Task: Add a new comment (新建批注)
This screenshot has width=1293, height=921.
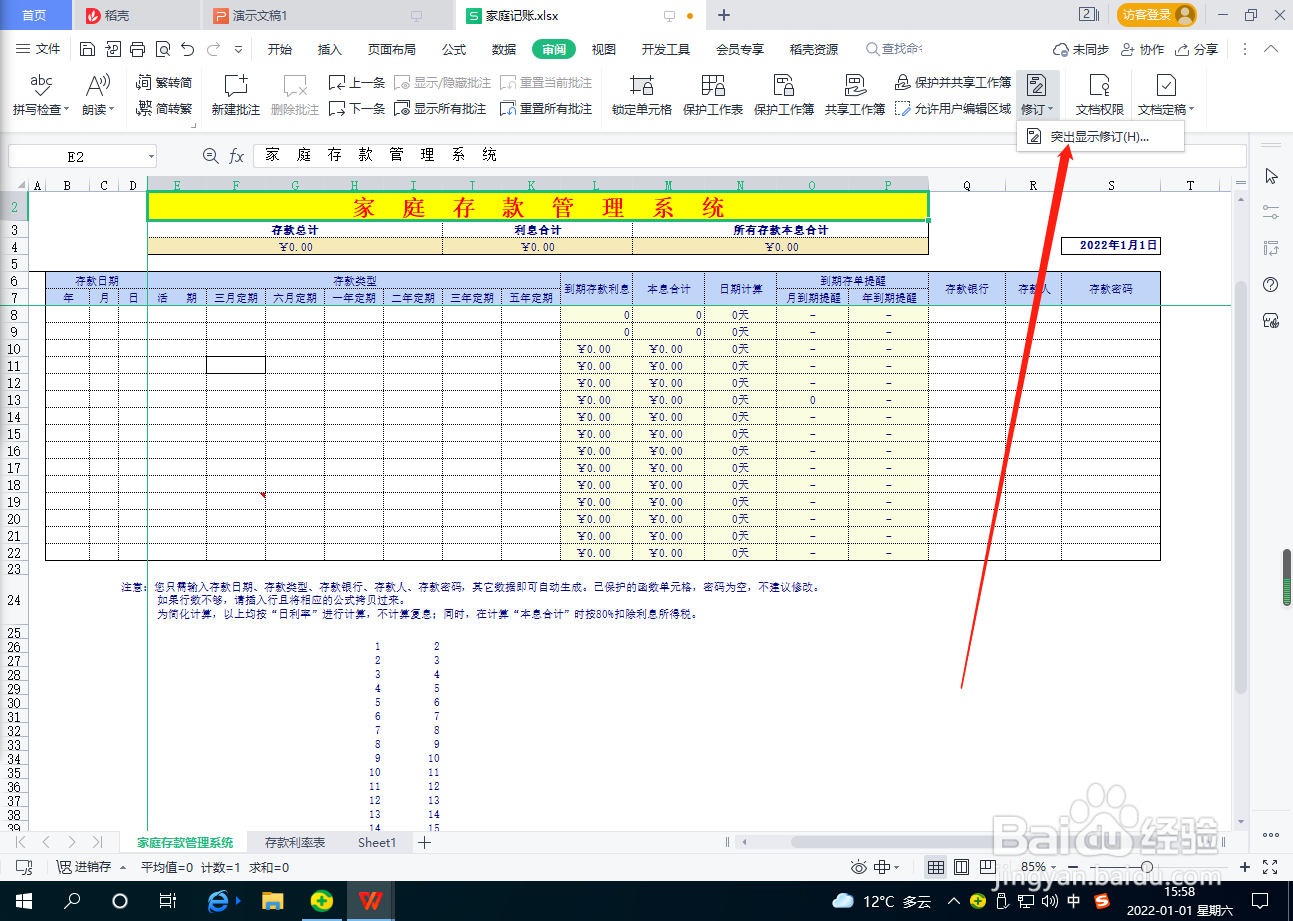Action: [236, 95]
